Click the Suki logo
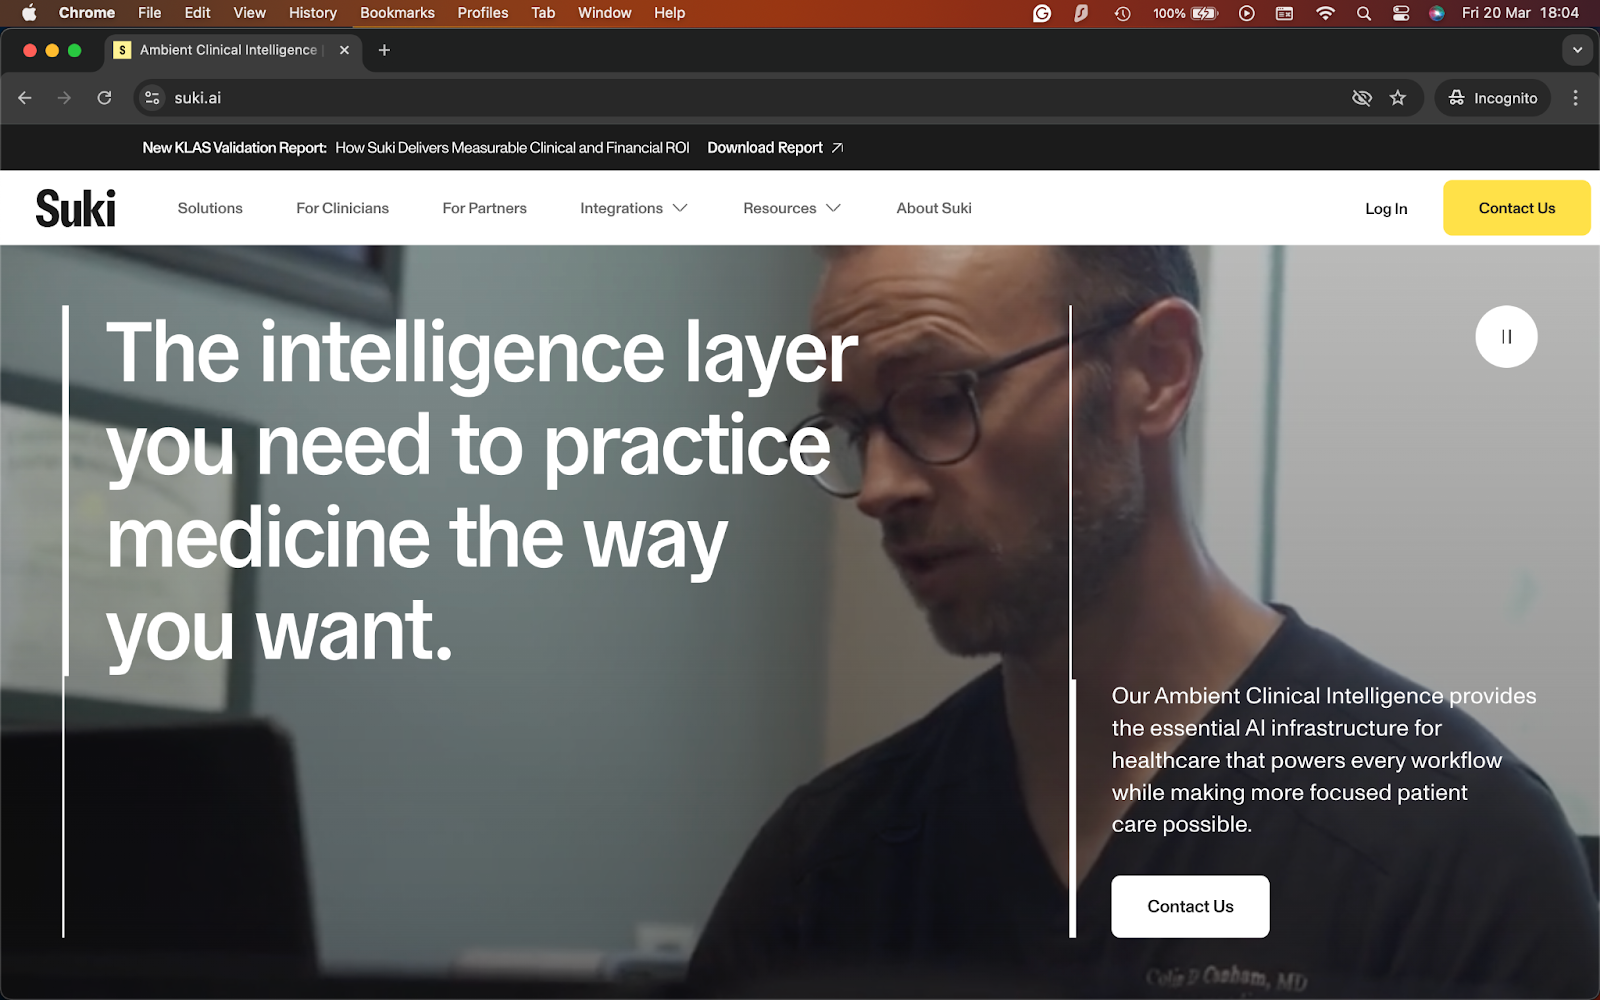 click(76, 208)
